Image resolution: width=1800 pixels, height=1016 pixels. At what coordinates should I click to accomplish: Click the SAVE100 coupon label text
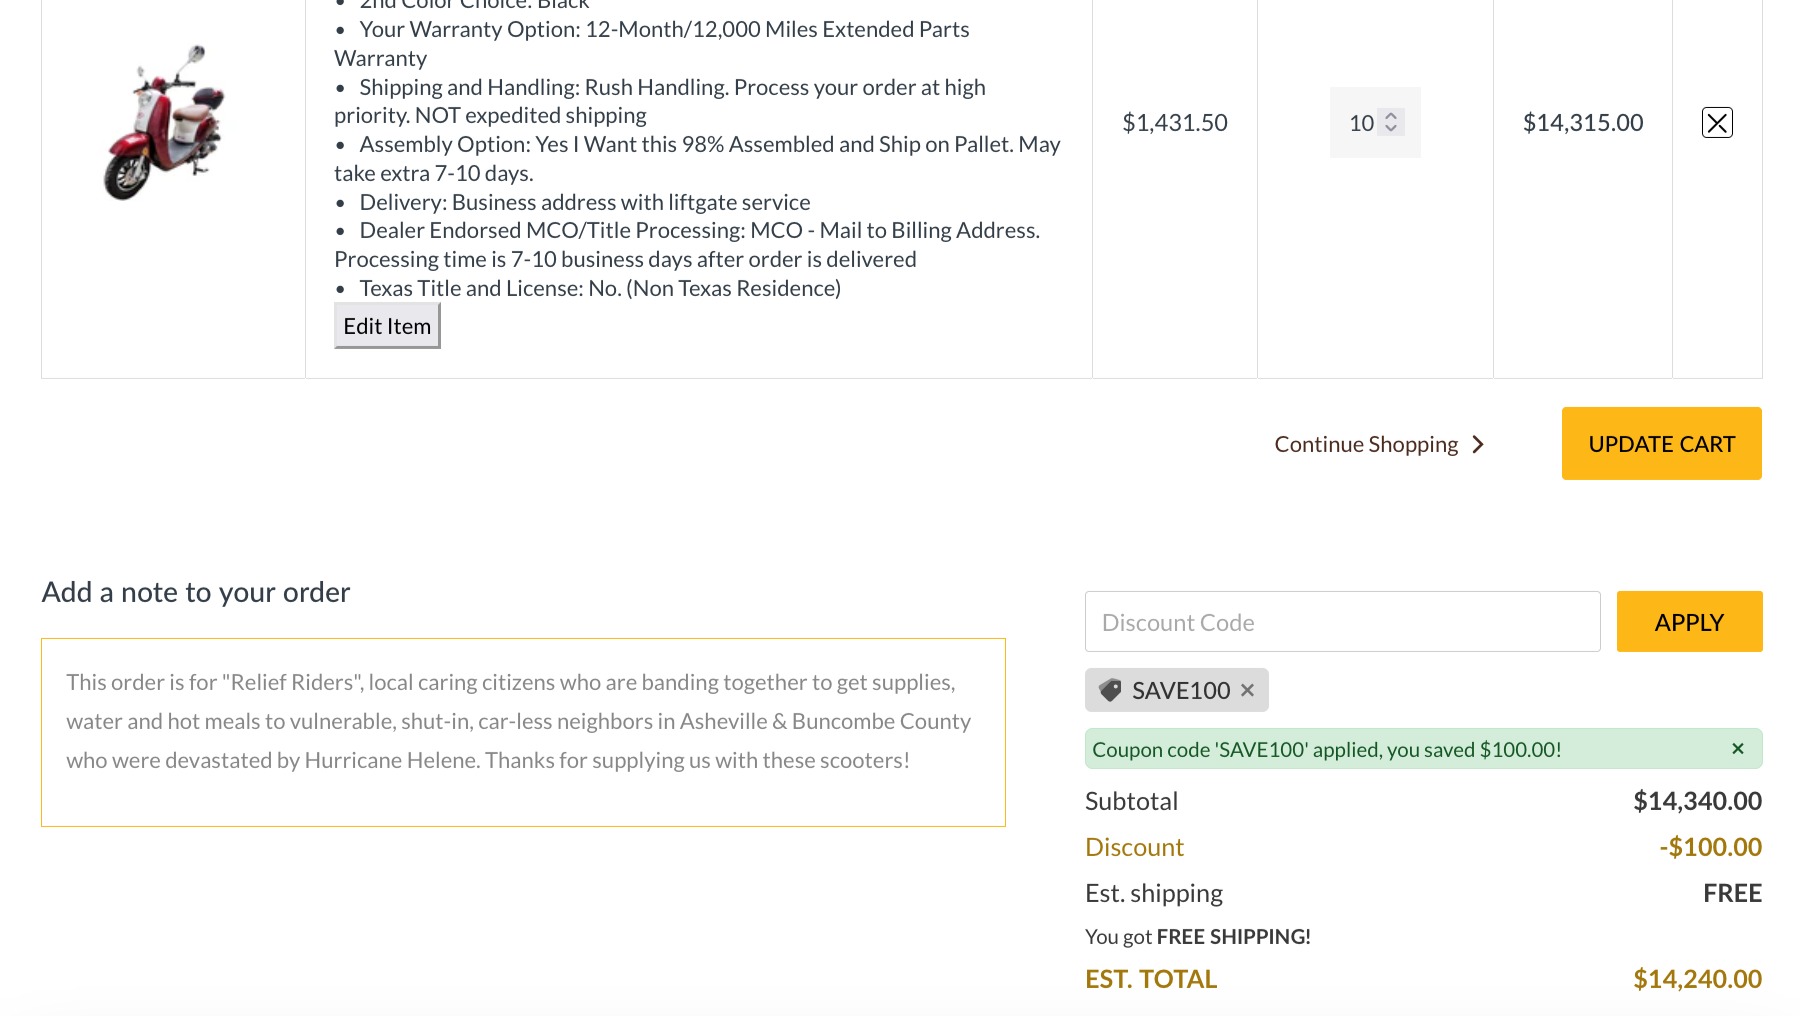[x=1181, y=690]
